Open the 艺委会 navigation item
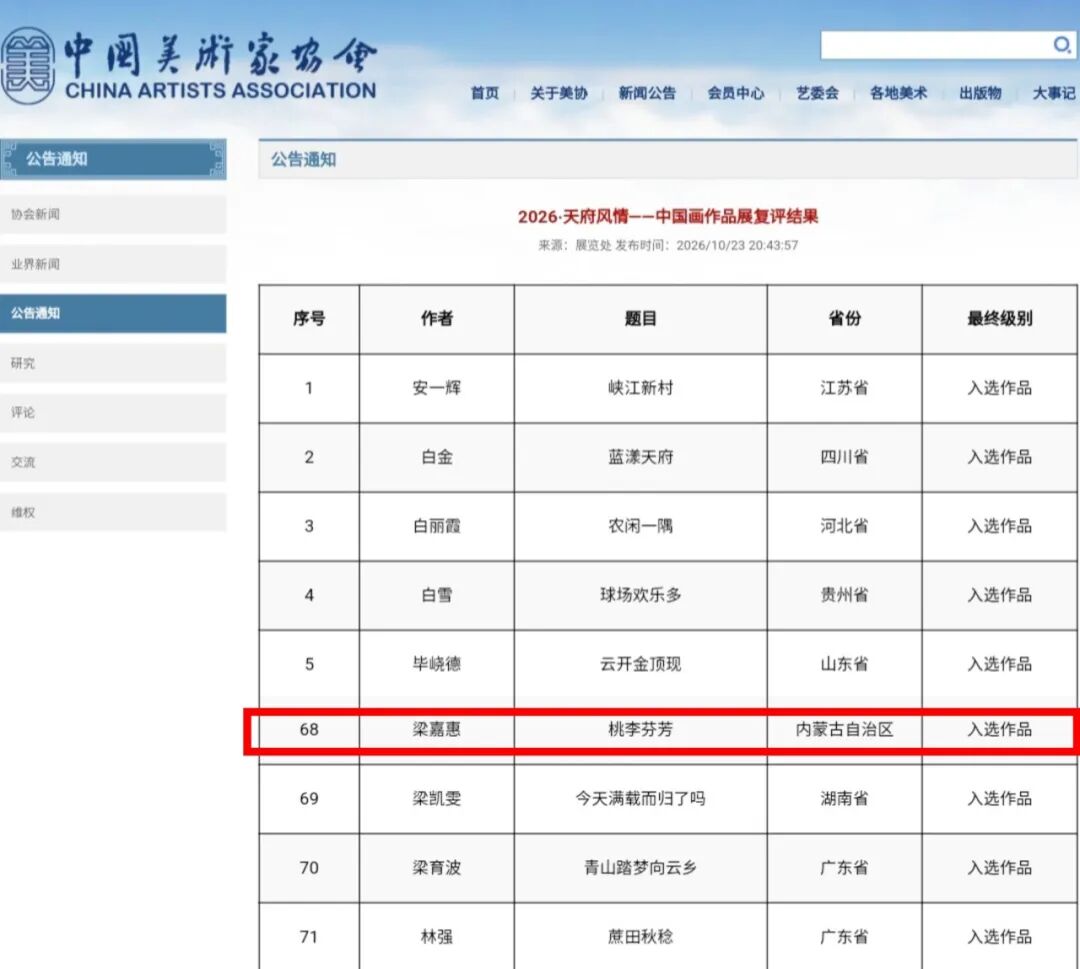The height and width of the screenshot is (969, 1080). pos(818,93)
